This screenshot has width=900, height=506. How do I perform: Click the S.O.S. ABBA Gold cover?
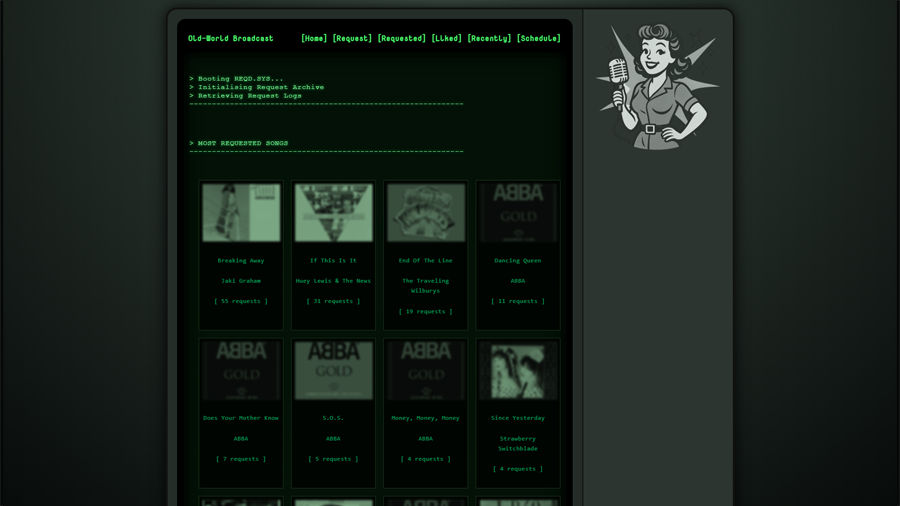pyautogui.click(x=333, y=370)
